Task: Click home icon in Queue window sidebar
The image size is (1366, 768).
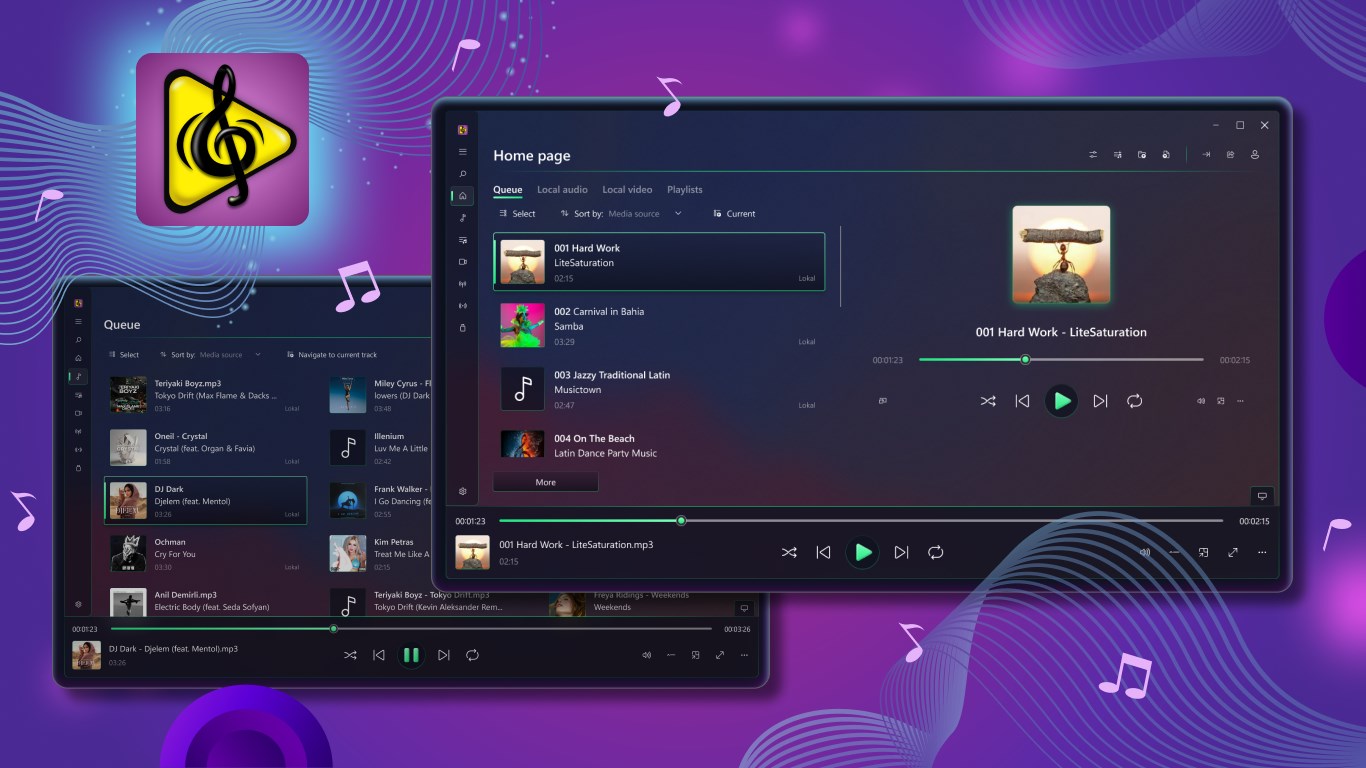Action: pos(78,358)
